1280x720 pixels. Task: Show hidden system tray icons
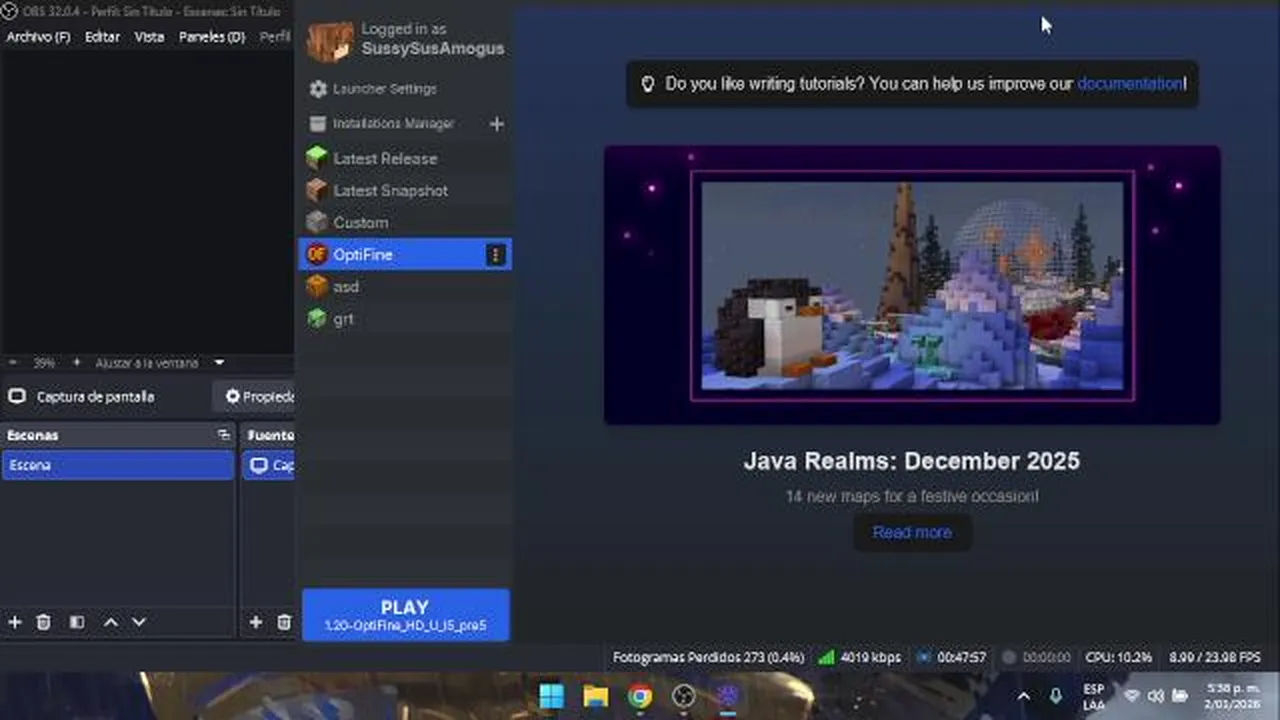1023,696
